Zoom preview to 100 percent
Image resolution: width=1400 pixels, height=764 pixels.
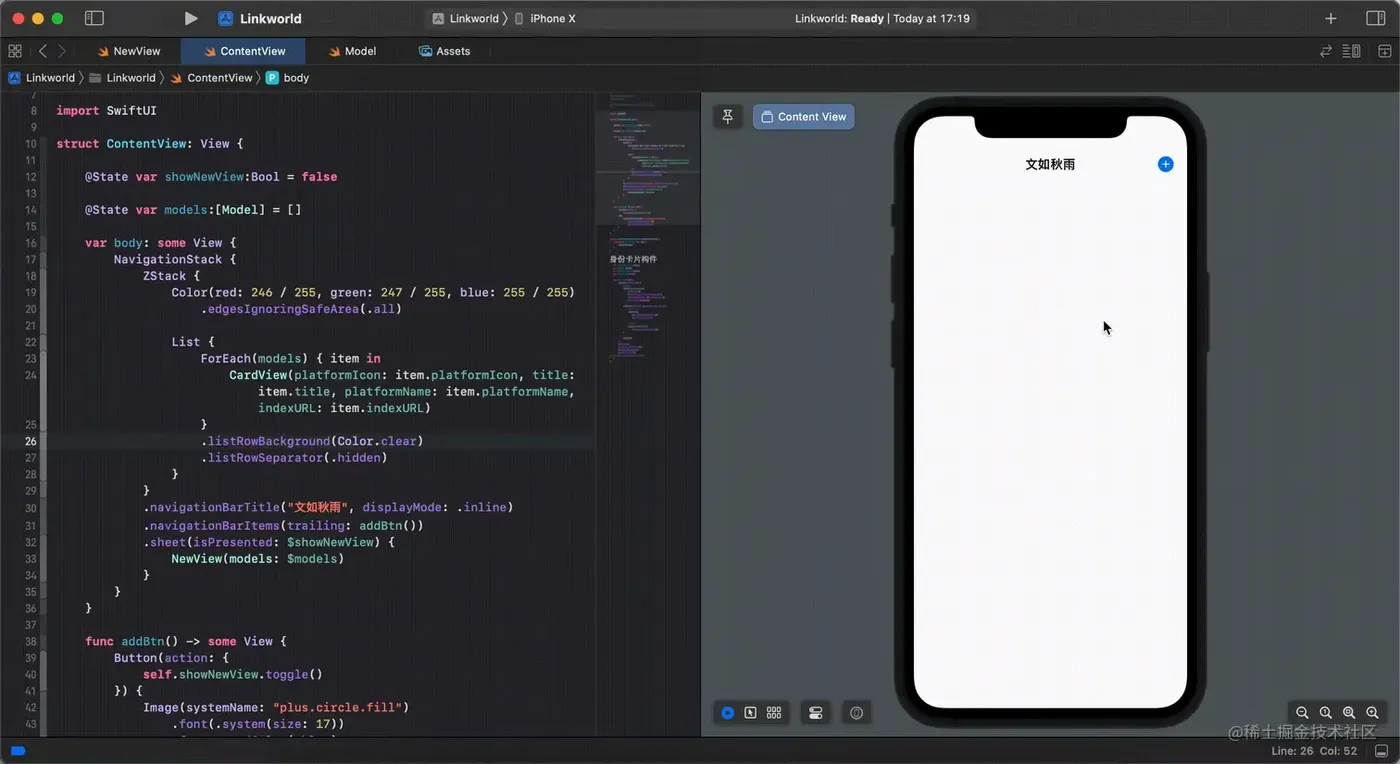[1326, 713]
